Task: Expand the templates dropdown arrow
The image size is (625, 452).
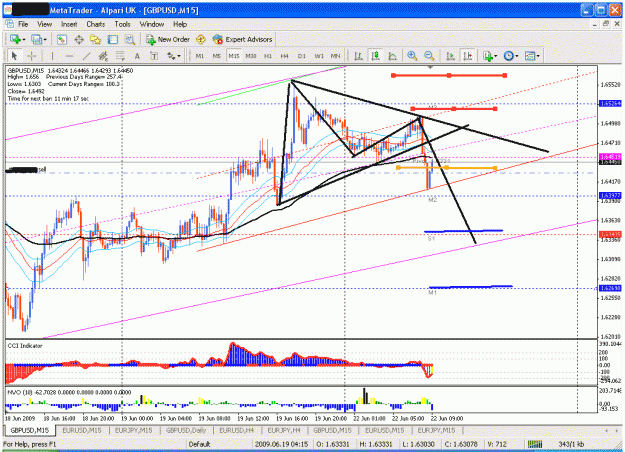Action: click(x=538, y=56)
